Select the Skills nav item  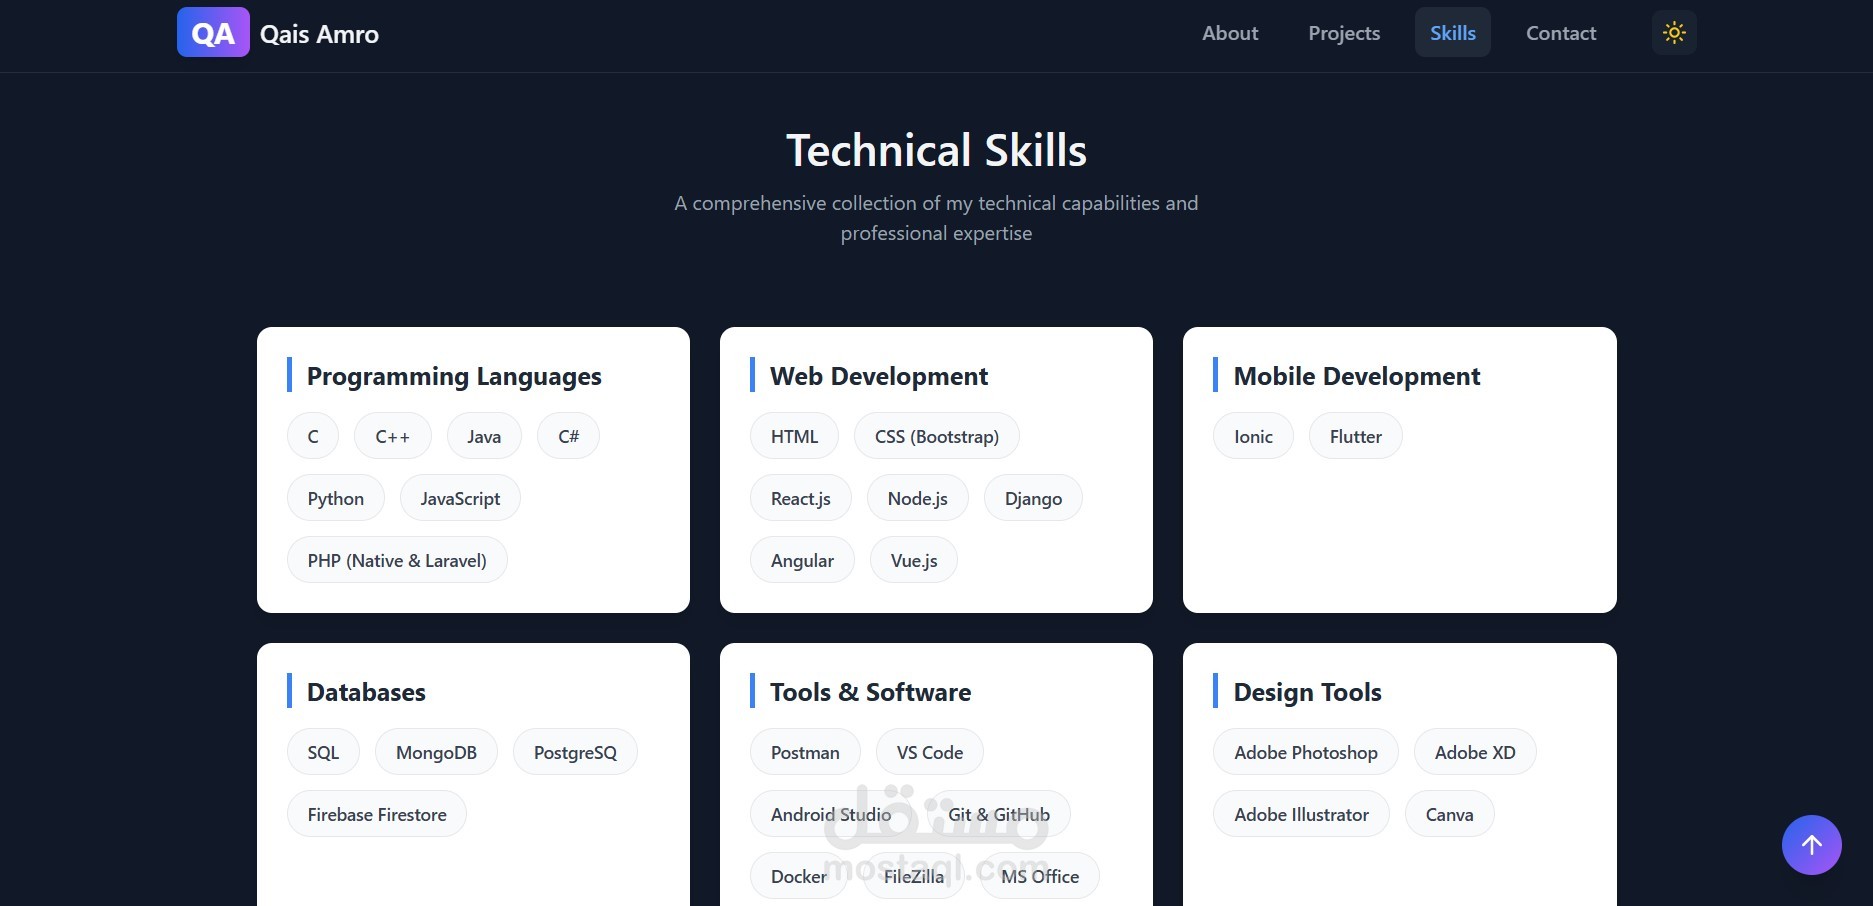point(1452,33)
